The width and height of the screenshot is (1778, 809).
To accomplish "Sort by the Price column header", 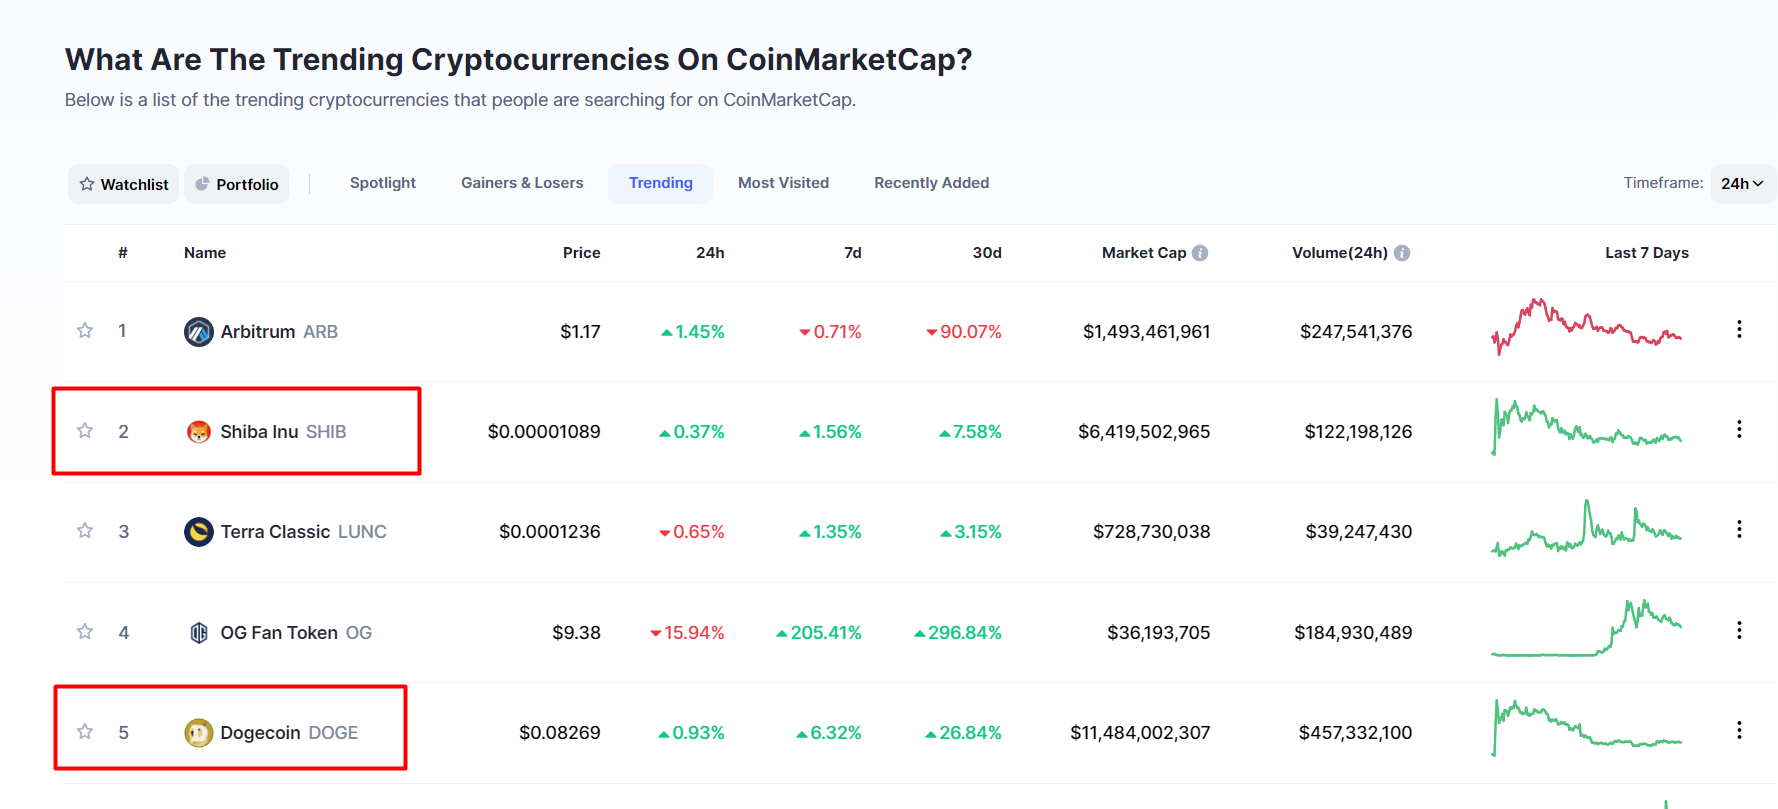I will point(581,253).
